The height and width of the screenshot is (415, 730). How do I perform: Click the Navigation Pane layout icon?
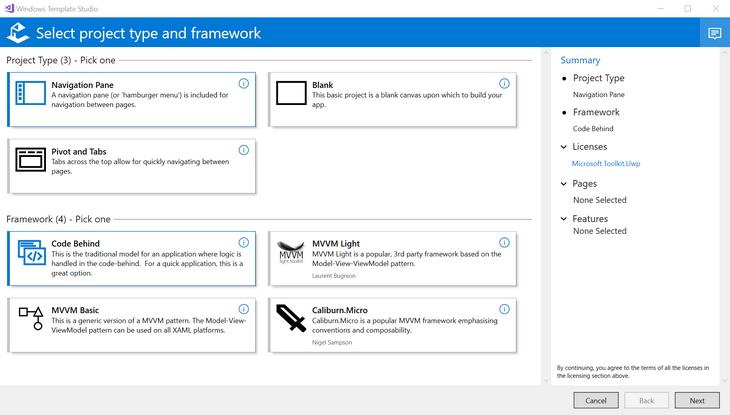[x=31, y=93]
